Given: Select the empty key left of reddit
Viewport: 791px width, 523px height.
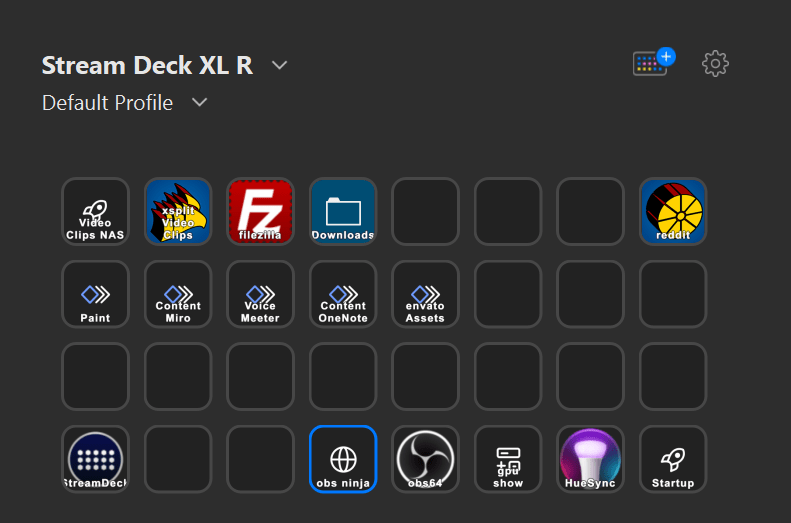Looking at the screenshot, I should 590,211.
